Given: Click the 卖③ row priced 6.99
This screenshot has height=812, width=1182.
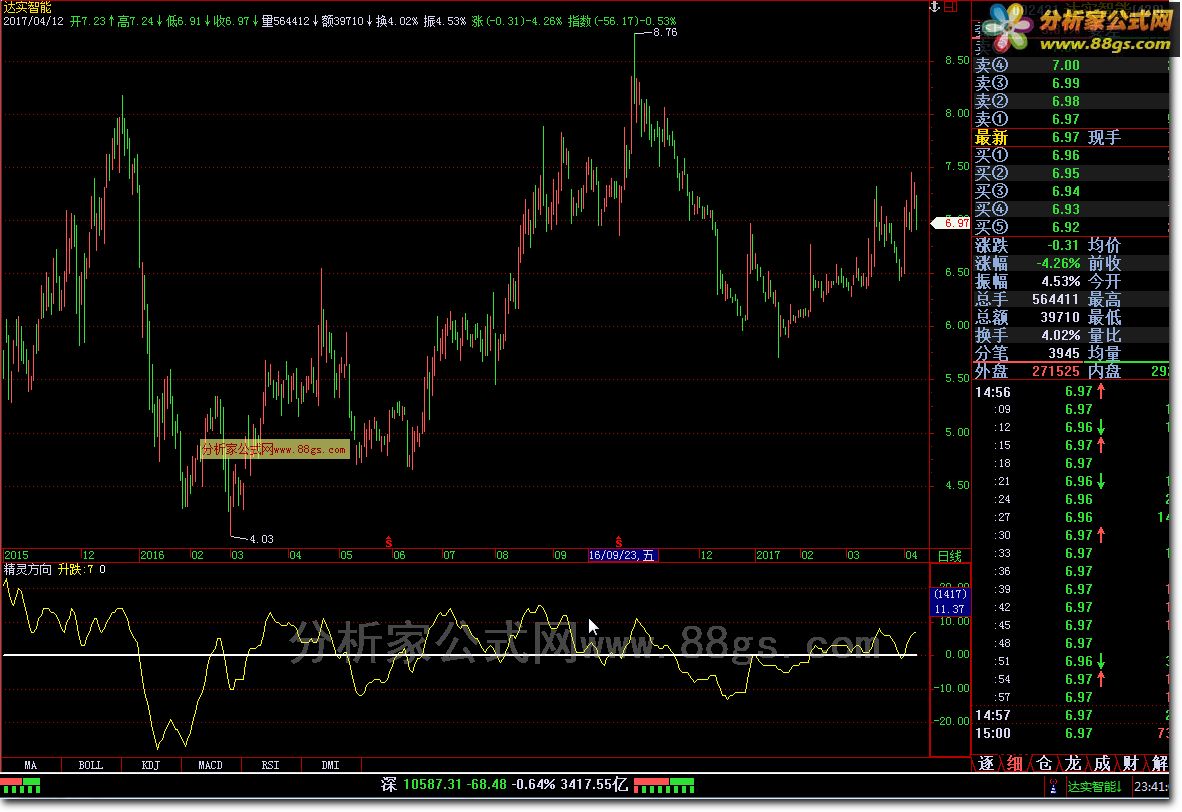Looking at the screenshot, I should point(1071,83).
